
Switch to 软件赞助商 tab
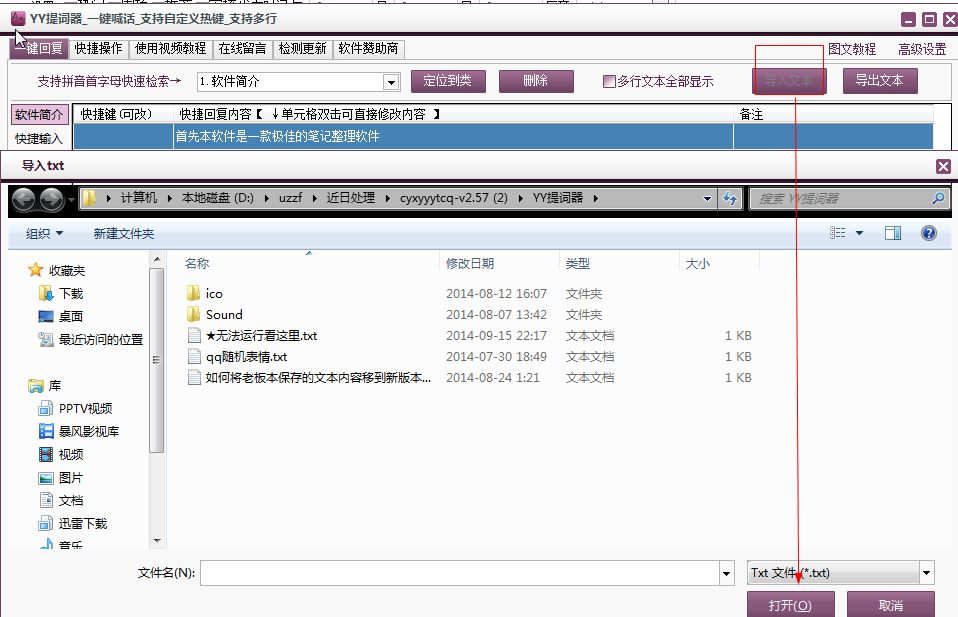(x=368, y=48)
